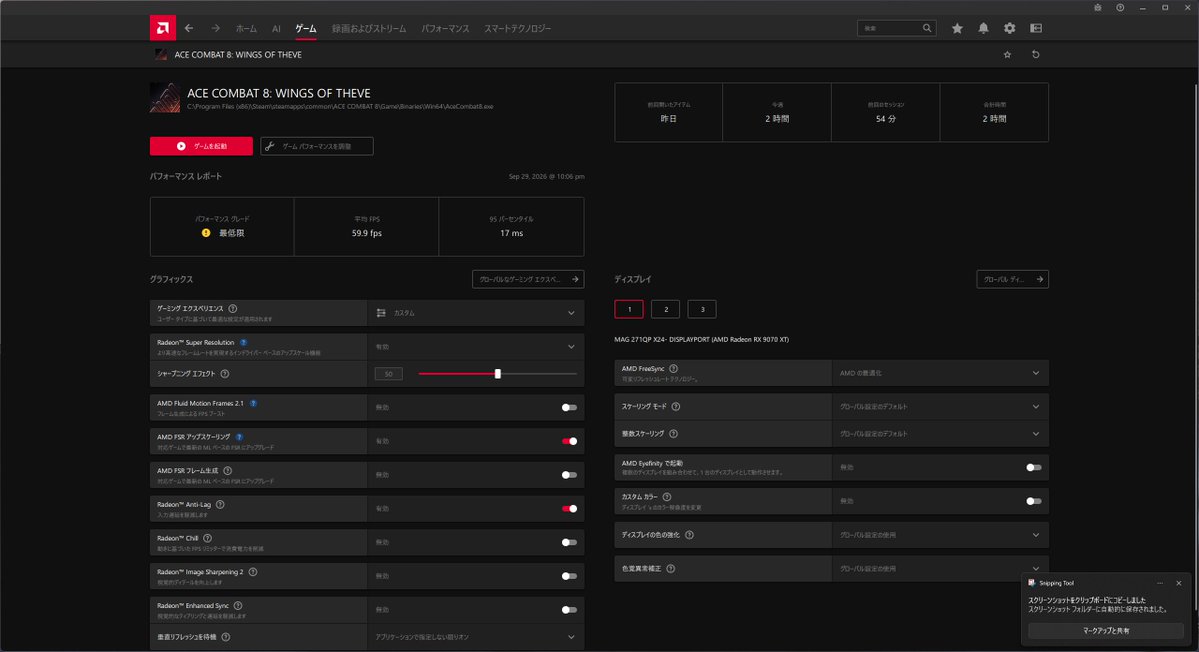Click the forward navigation arrow icon

216,28
